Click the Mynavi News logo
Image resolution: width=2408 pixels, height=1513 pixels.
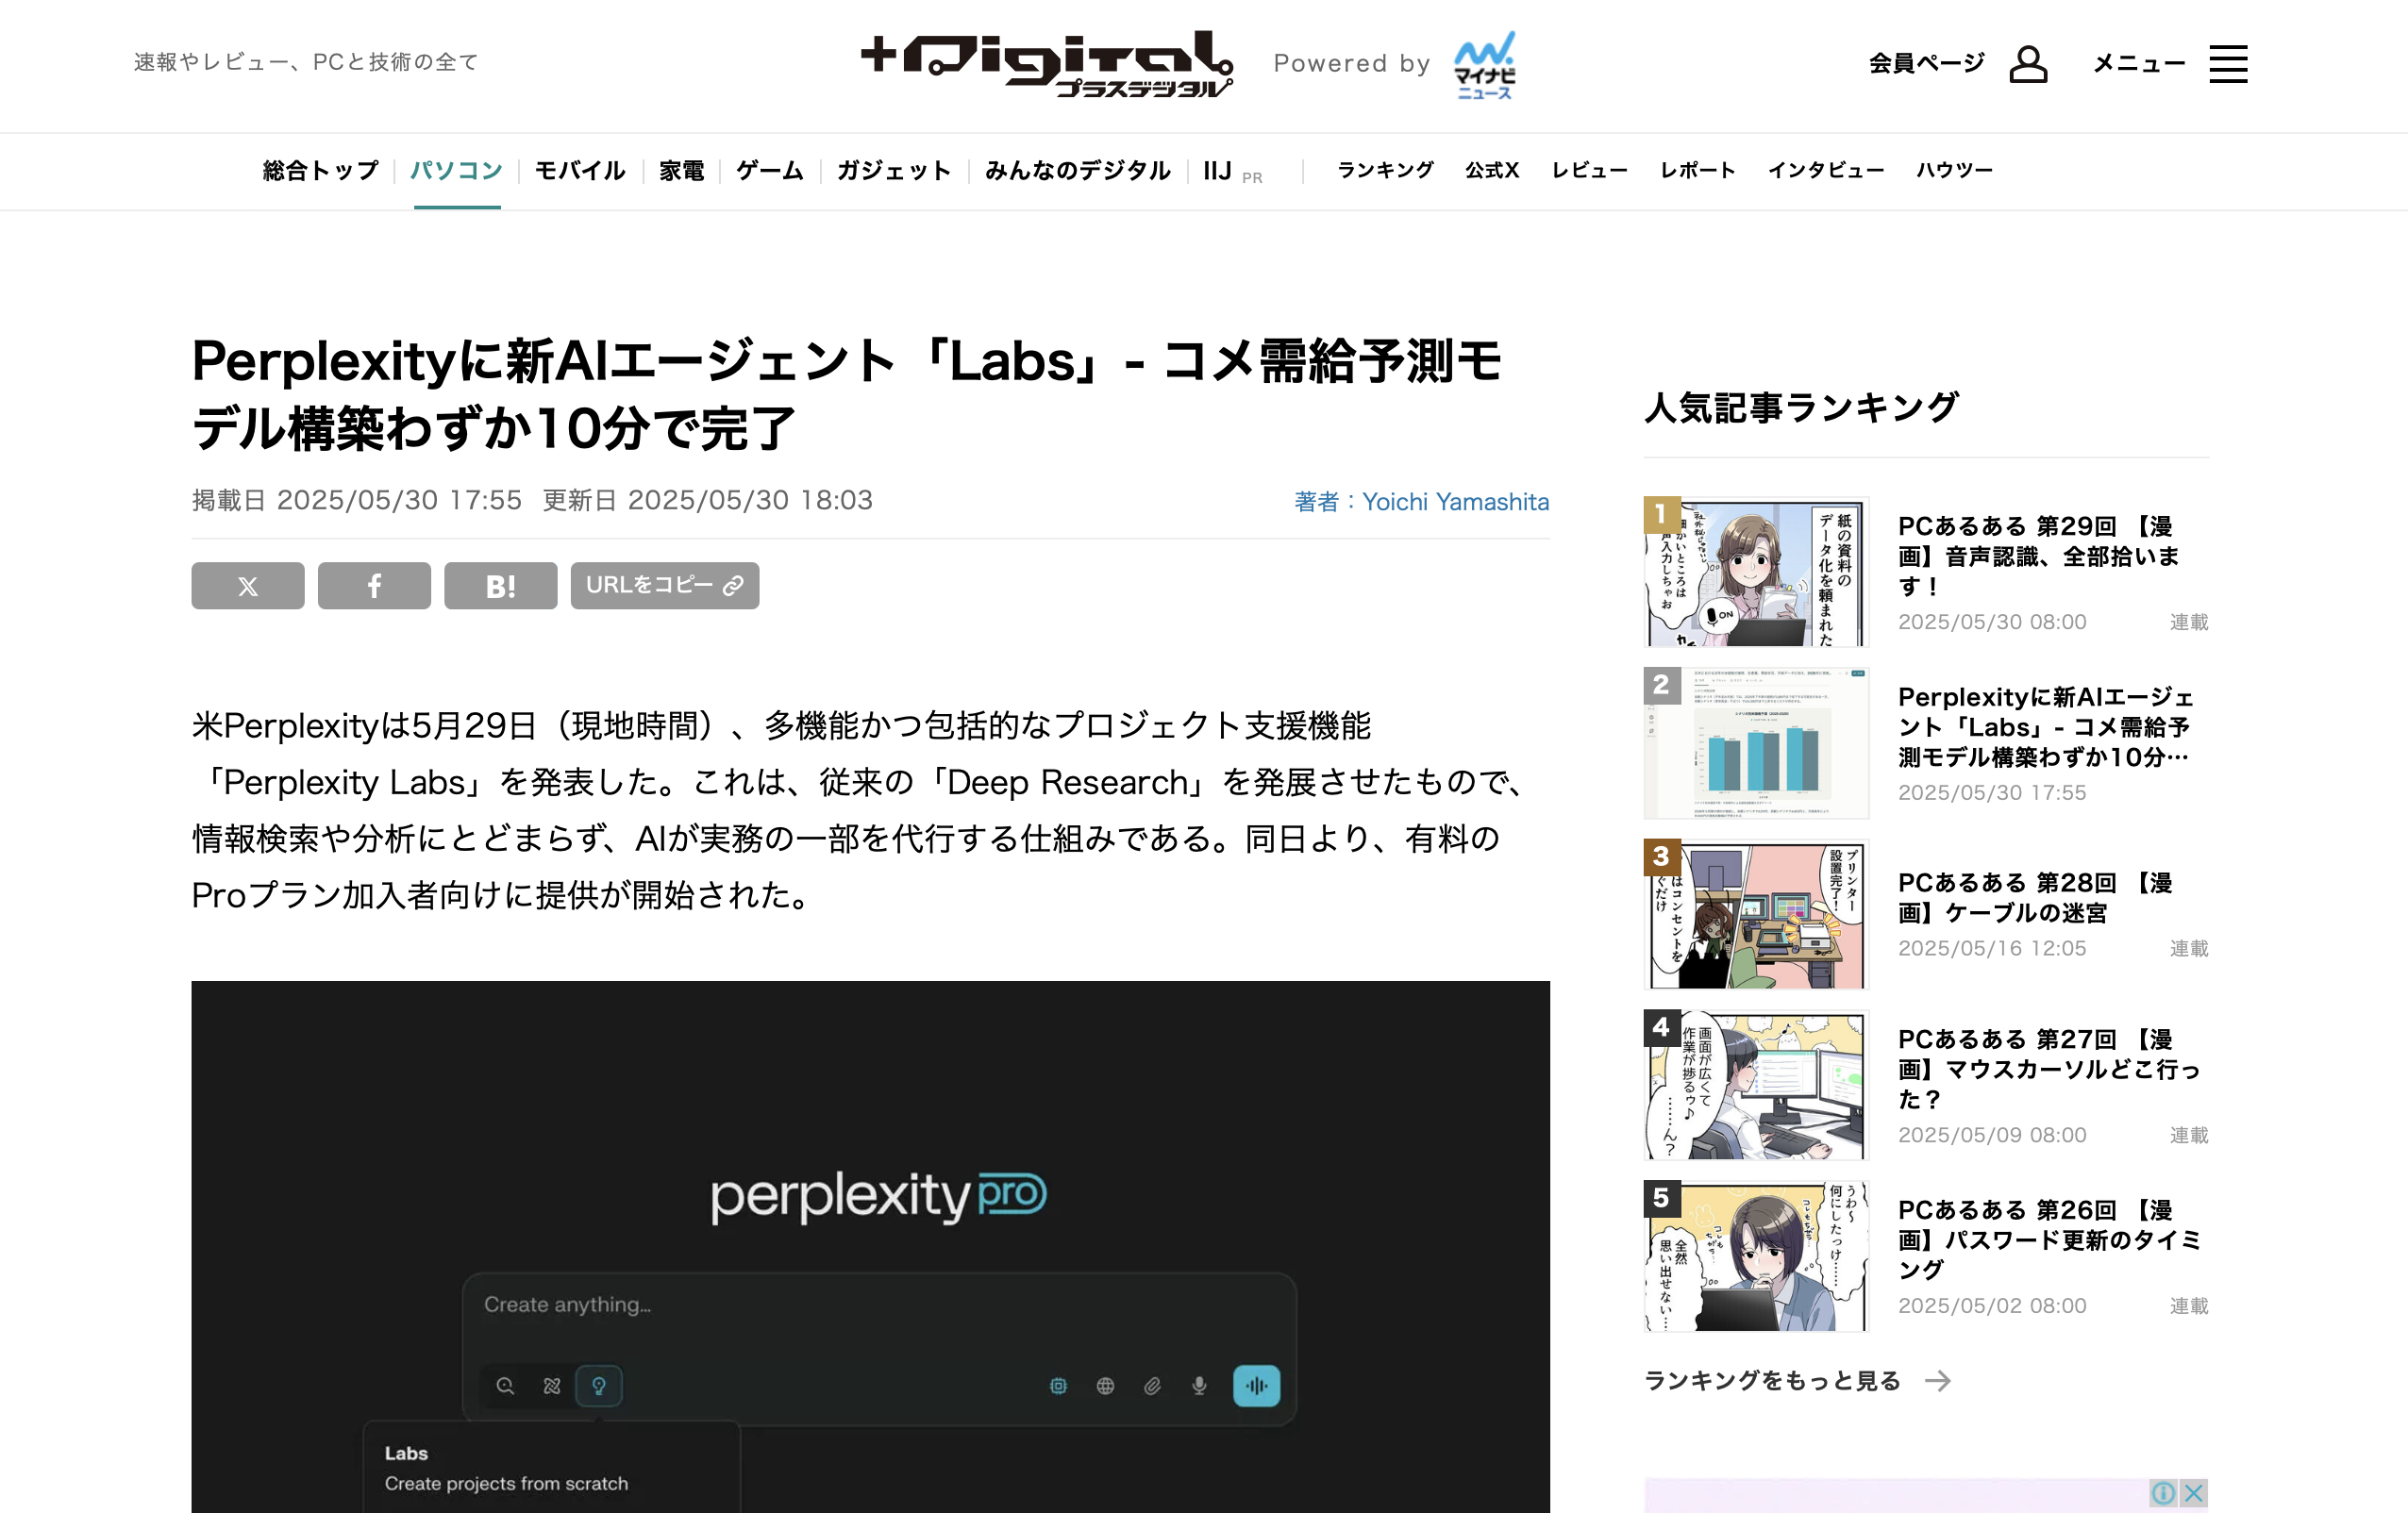pyautogui.click(x=1484, y=64)
